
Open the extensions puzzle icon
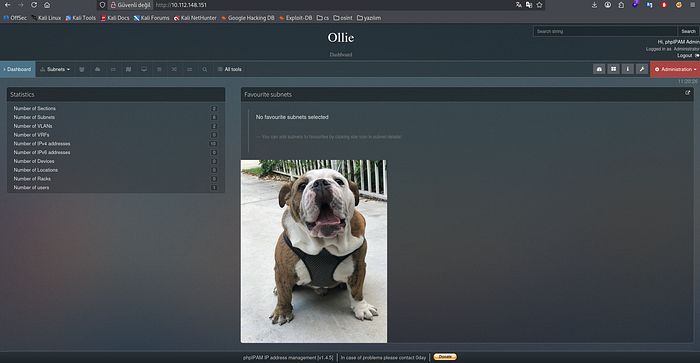pos(621,5)
